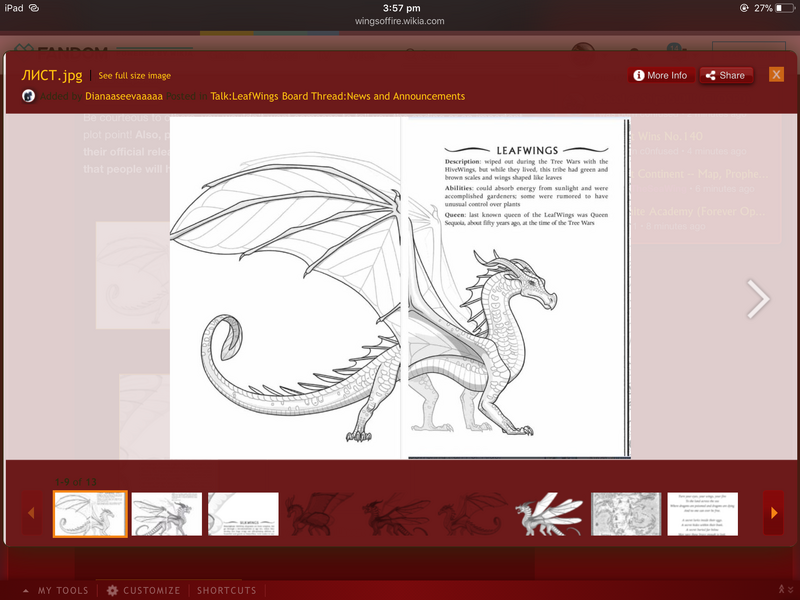Viewport: 800px width, 600px height.
Task: Select the third thumbnail with text page
Action: [x=243, y=513]
